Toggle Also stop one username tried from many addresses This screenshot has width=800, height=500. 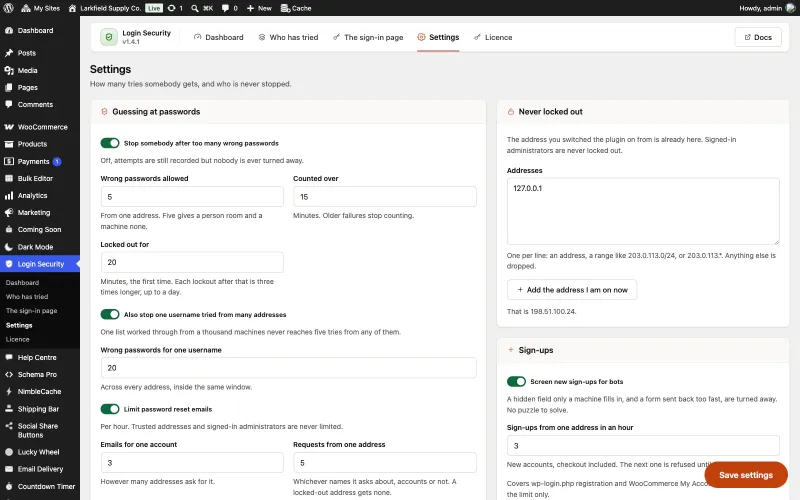click(x=110, y=315)
